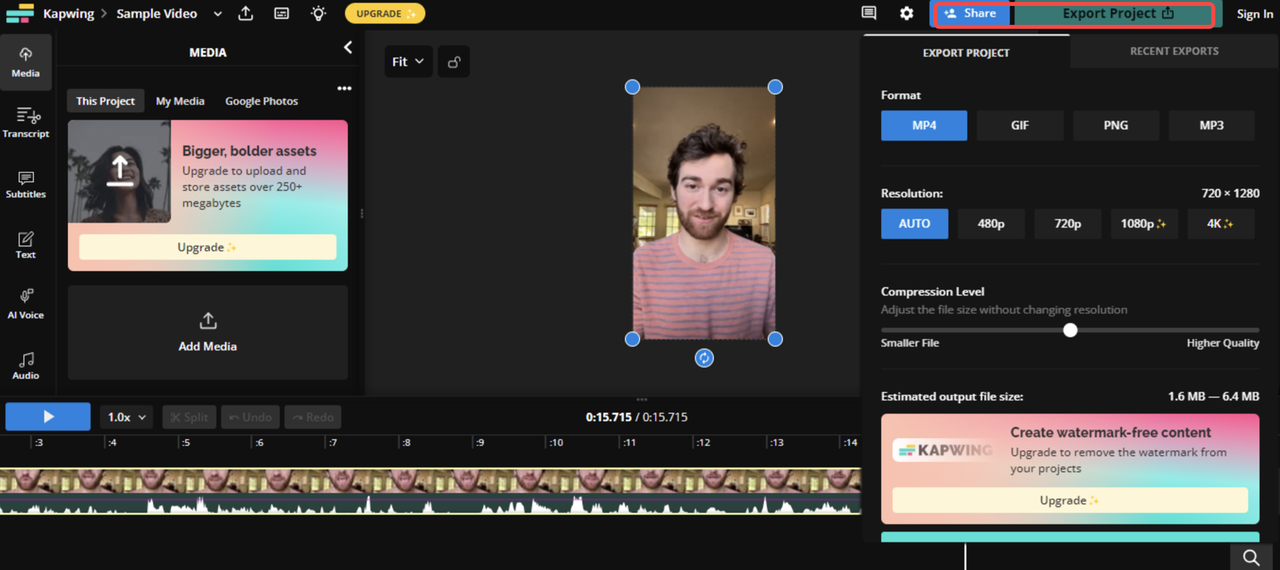This screenshot has width=1280, height=570.
Task: Select MP4 export format
Action: click(924, 125)
